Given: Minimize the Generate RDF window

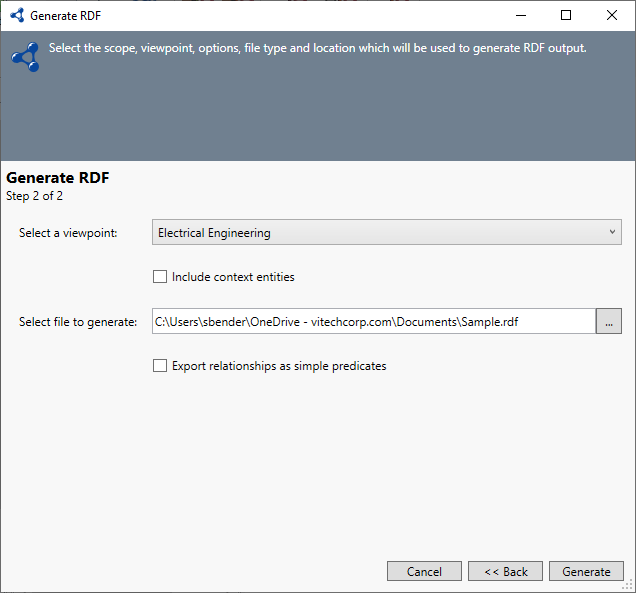Looking at the screenshot, I should tap(520, 16).
